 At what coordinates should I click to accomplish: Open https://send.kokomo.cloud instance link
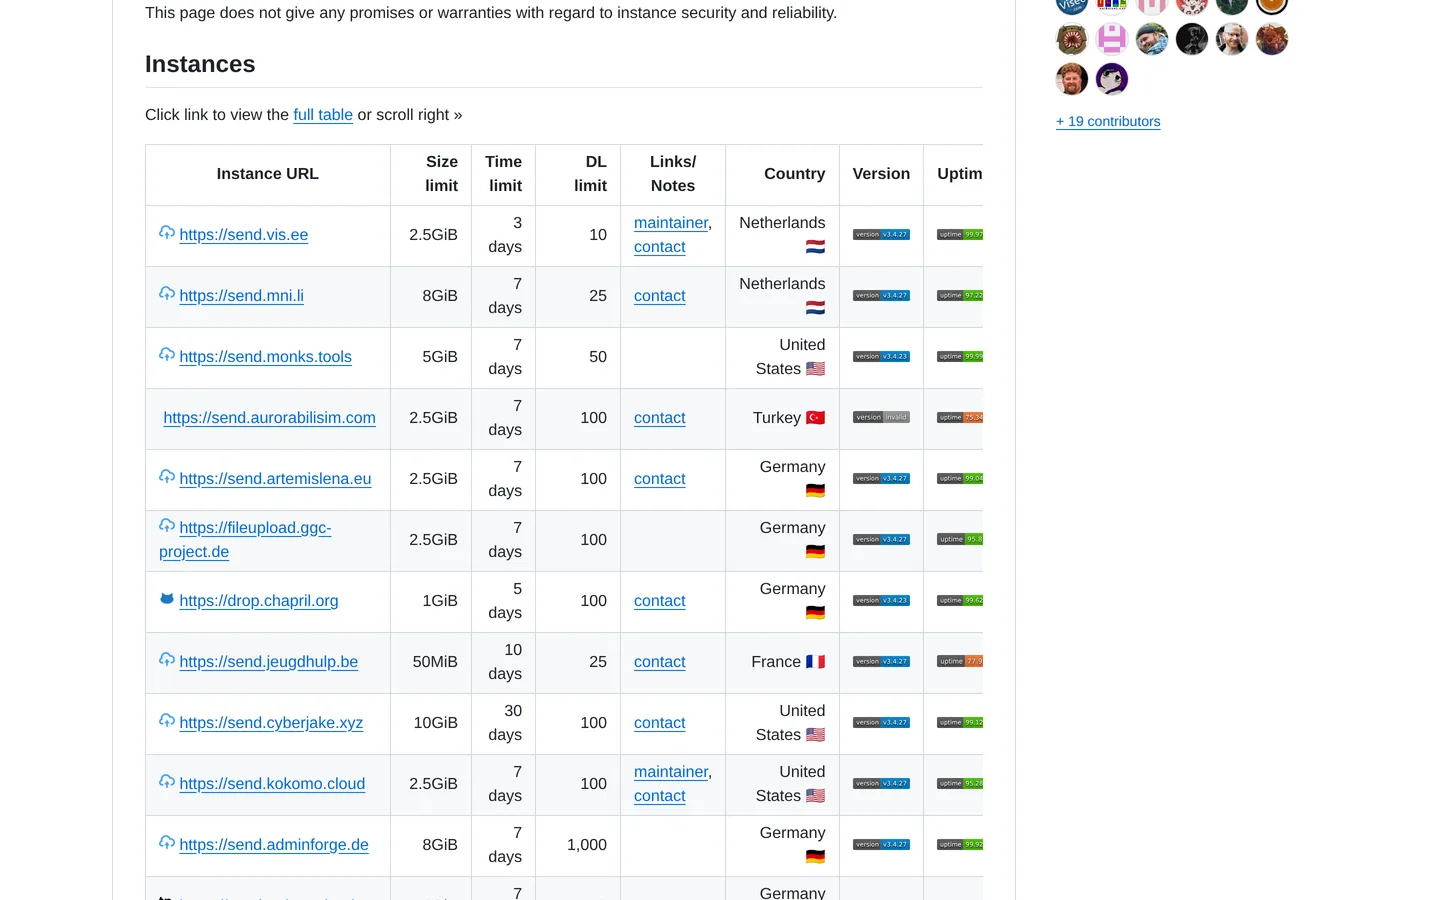point(272,784)
